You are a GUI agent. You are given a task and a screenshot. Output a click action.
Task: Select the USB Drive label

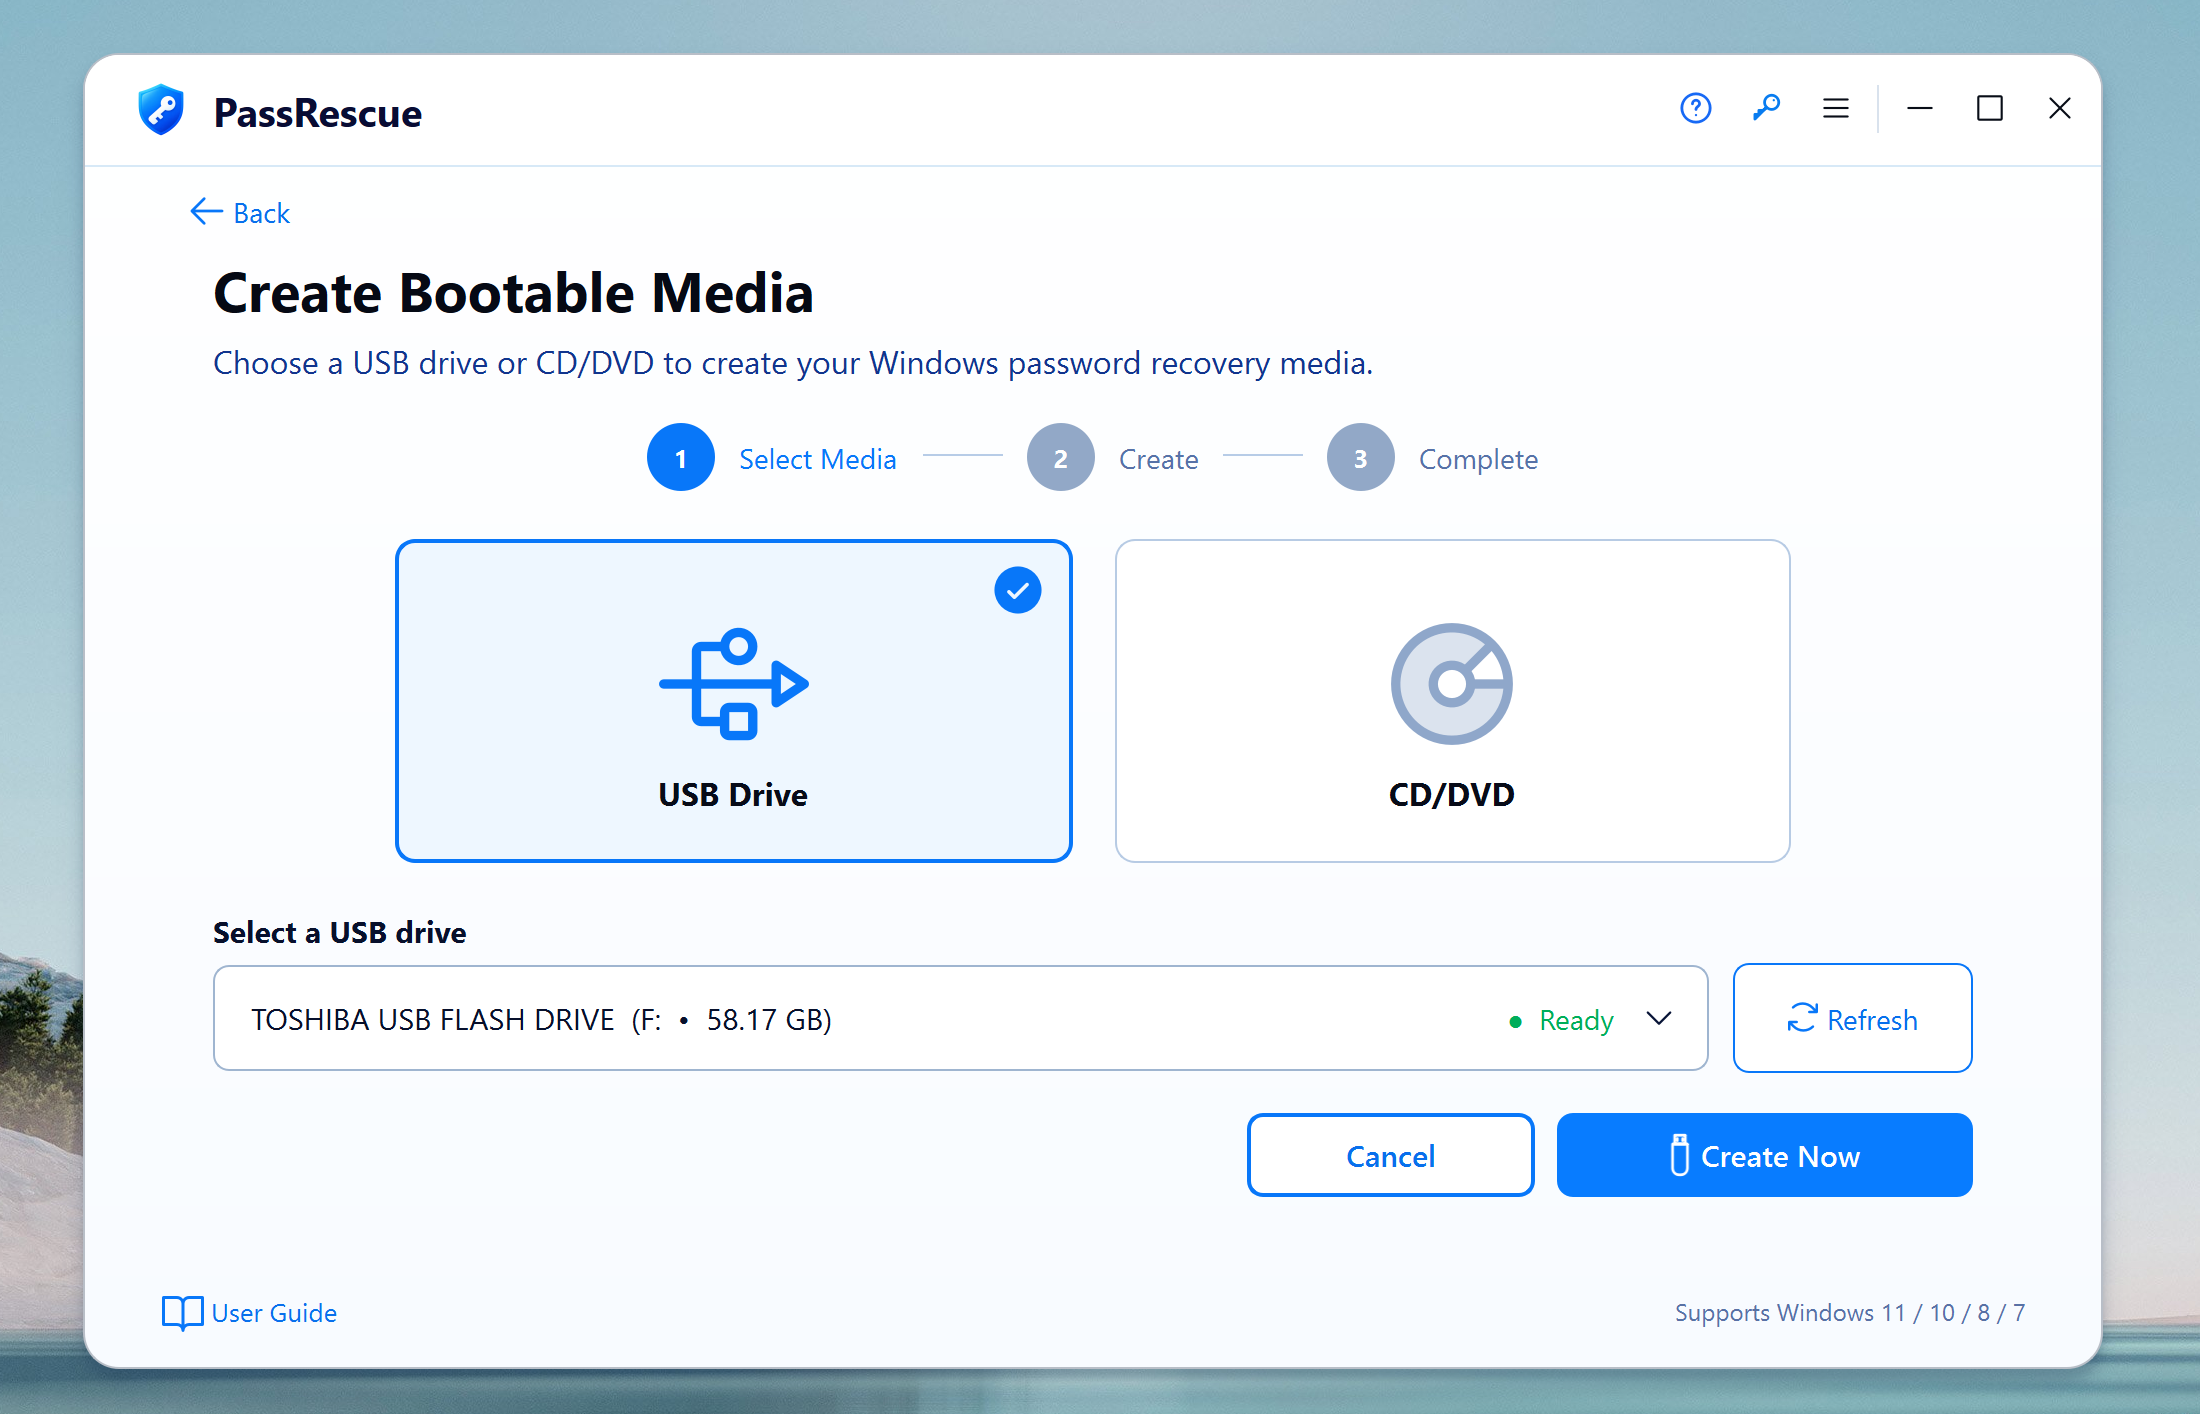pyautogui.click(x=733, y=794)
